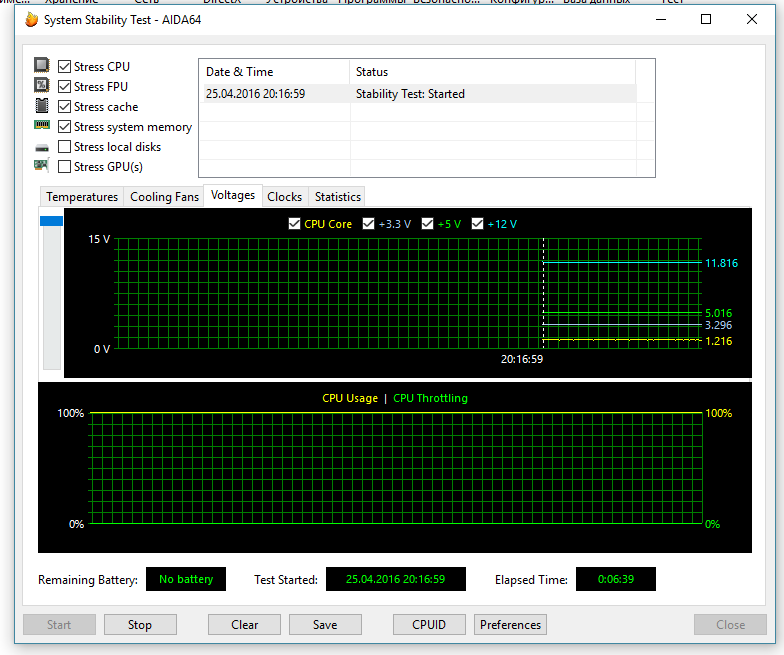
Task: Select the Voltages tab
Action: coord(233,195)
